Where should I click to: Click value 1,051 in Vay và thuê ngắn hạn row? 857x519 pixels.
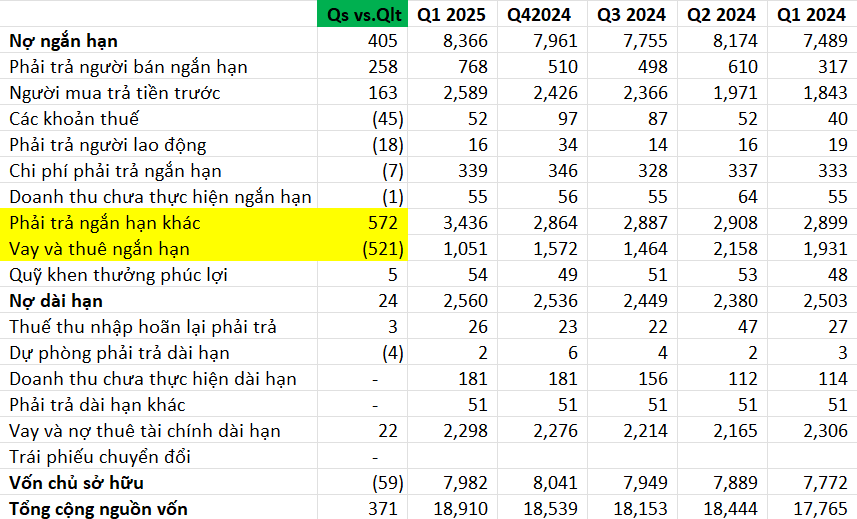(x=465, y=249)
